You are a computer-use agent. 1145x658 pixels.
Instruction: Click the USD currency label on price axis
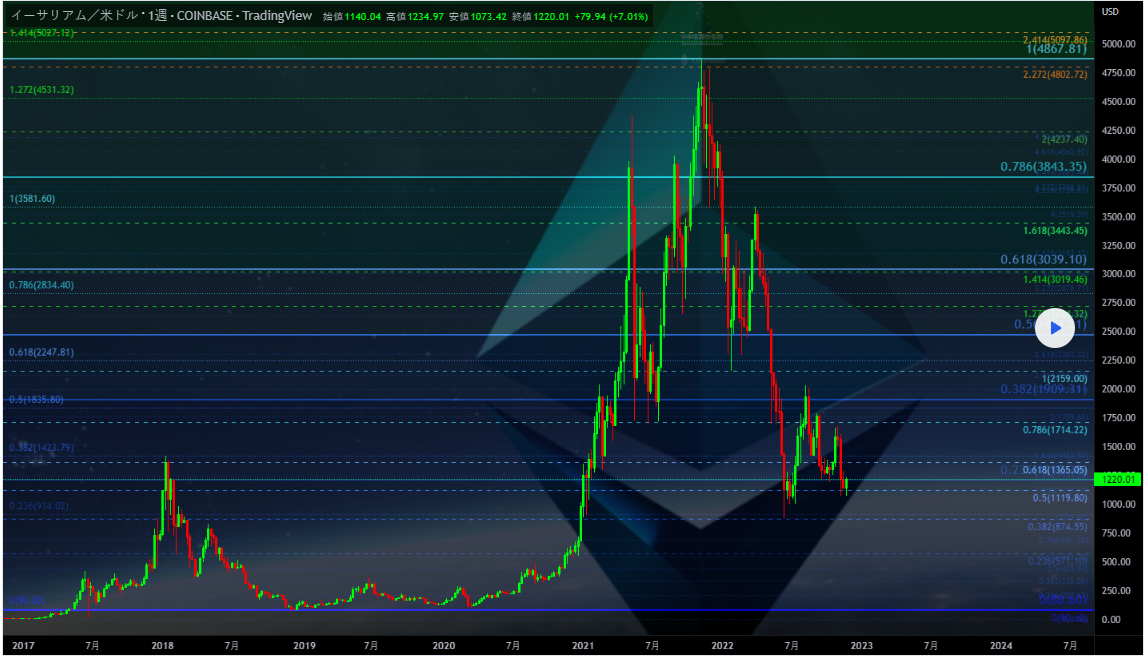[x=1110, y=12]
